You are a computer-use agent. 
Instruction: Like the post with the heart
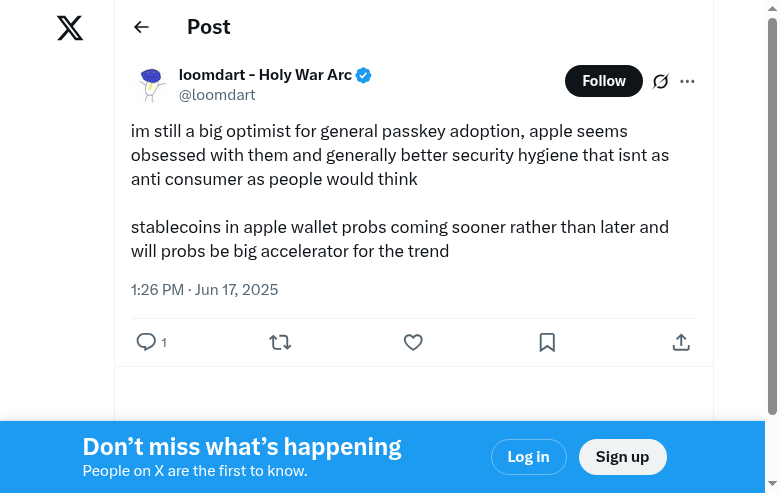tap(413, 342)
